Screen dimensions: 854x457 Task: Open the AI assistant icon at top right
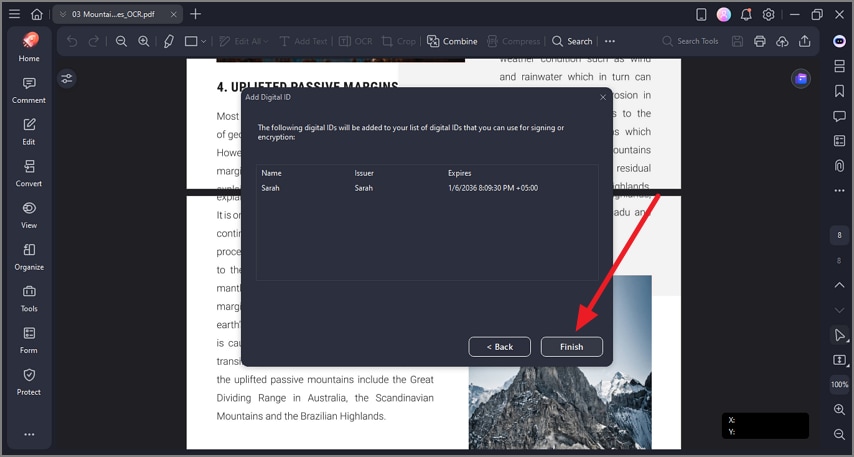[839, 41]
